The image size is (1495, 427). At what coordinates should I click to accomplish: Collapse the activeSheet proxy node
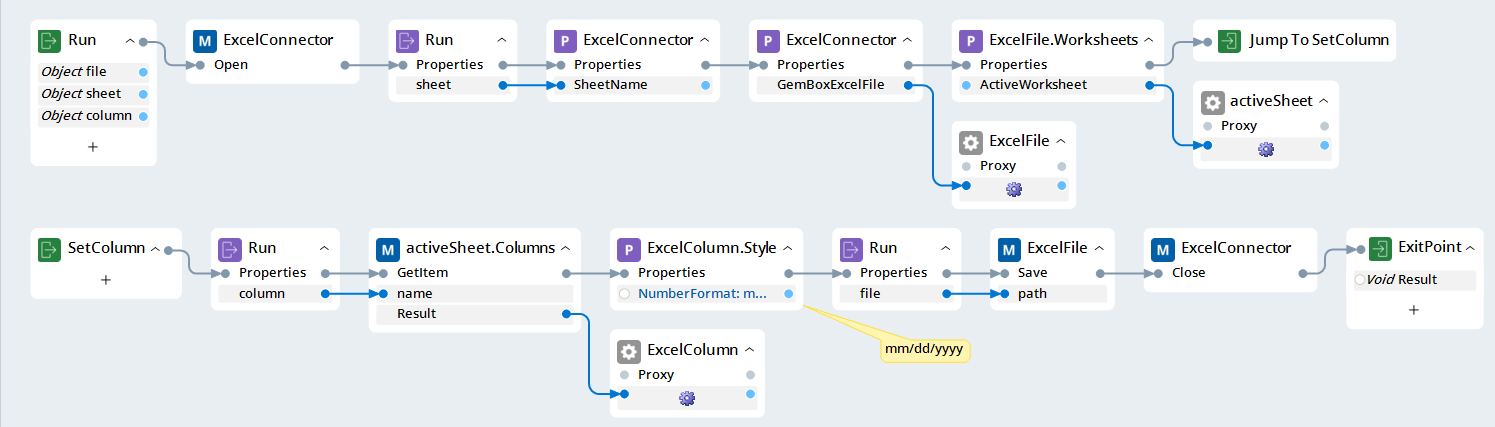coord(1323,102)
